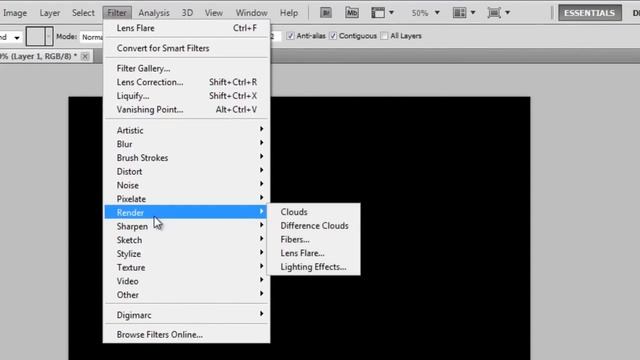Open the Liquify... filter
Screen dimensions: 640x360
186,96
